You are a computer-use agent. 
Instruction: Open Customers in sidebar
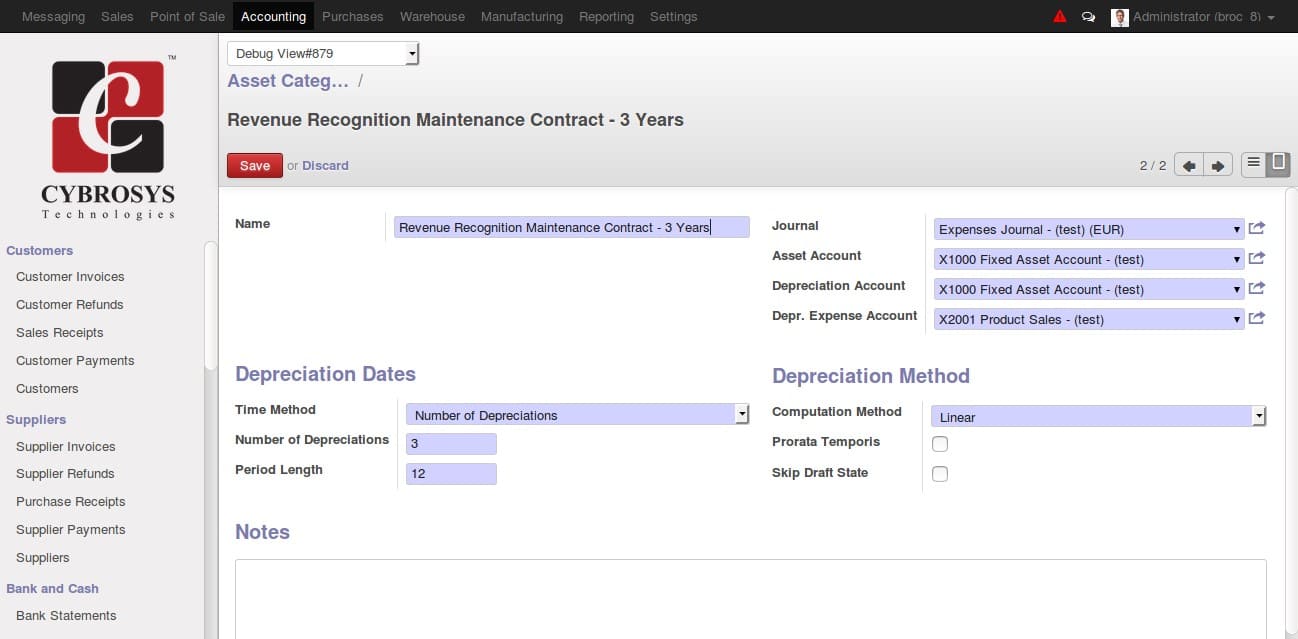pos(47,389)
